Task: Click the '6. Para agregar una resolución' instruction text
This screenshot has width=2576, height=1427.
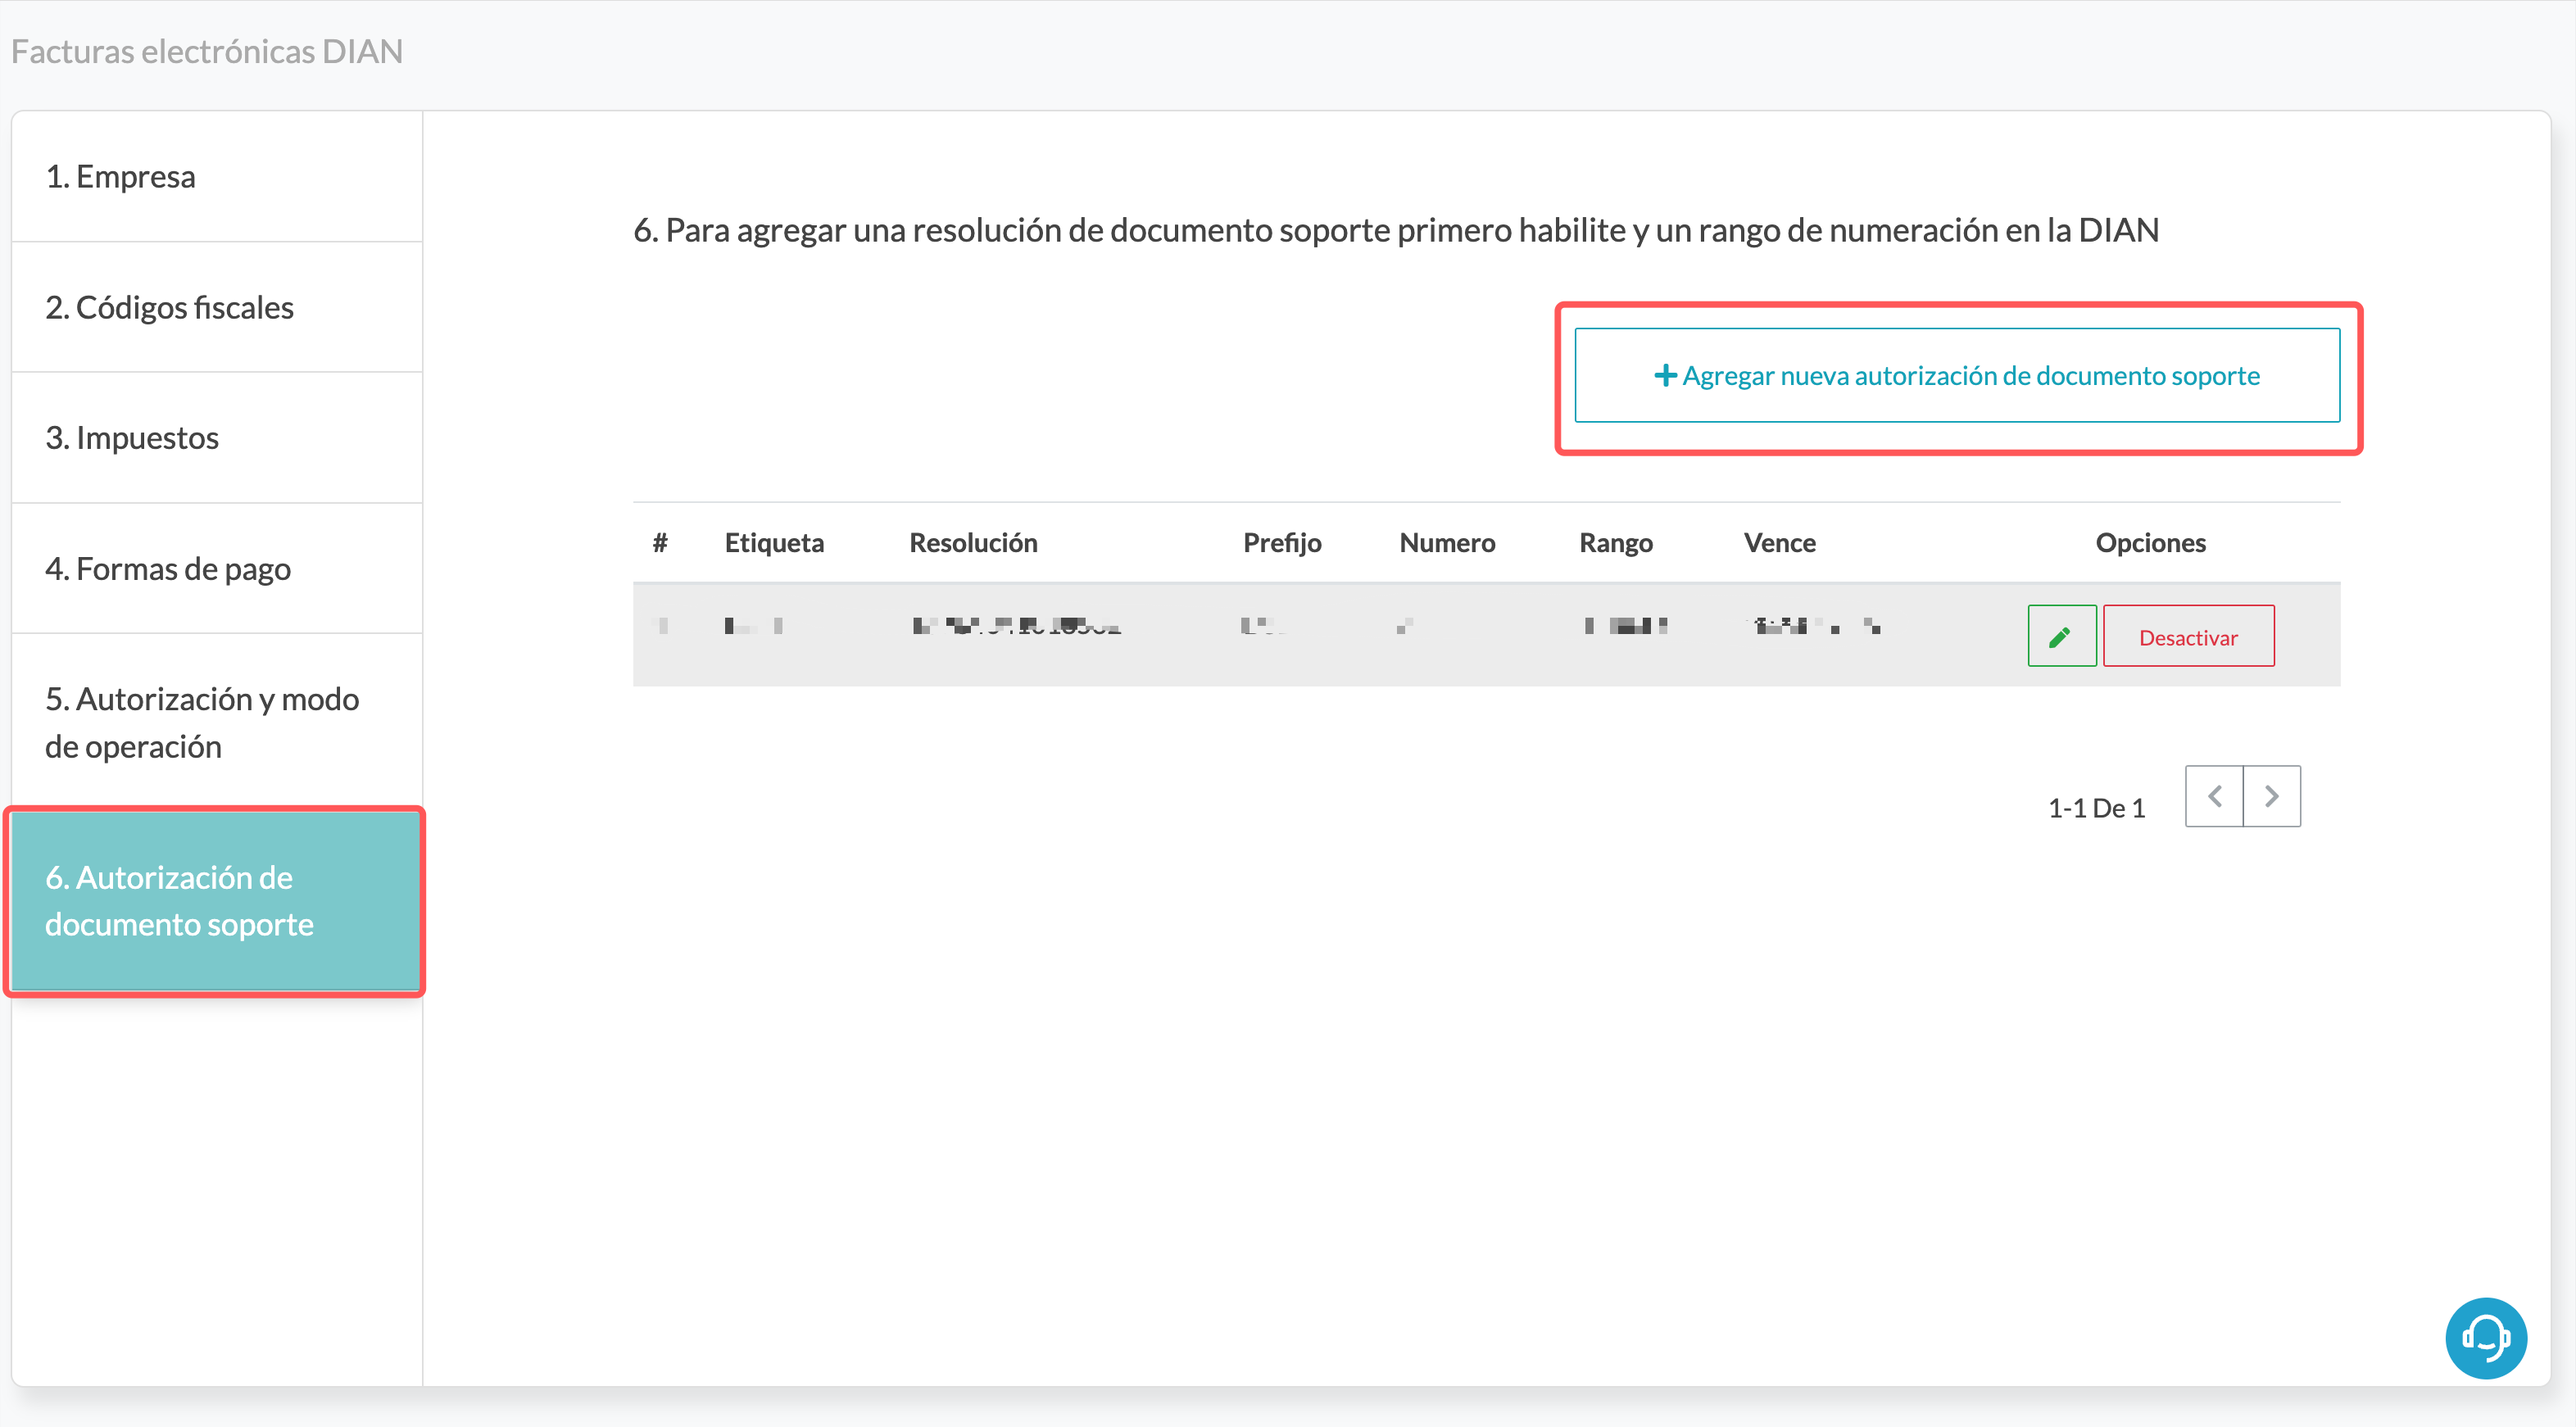Action: (x=1396, y=230)
